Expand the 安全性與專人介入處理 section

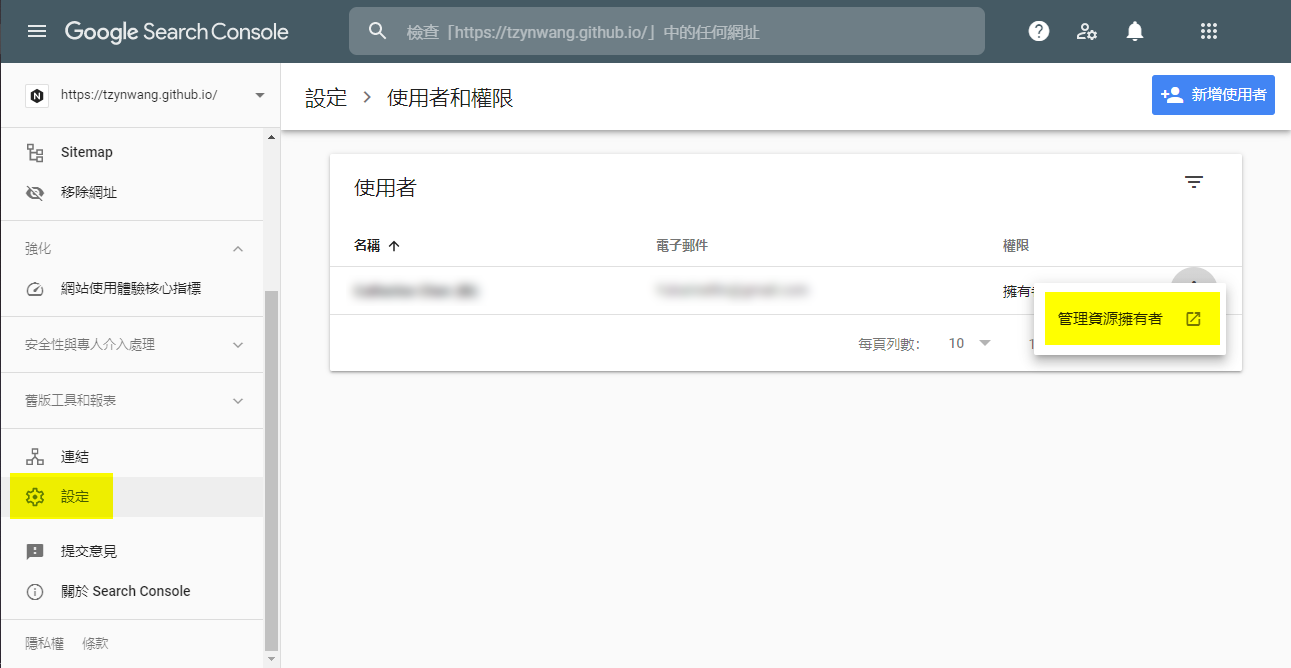pos(238,344)
